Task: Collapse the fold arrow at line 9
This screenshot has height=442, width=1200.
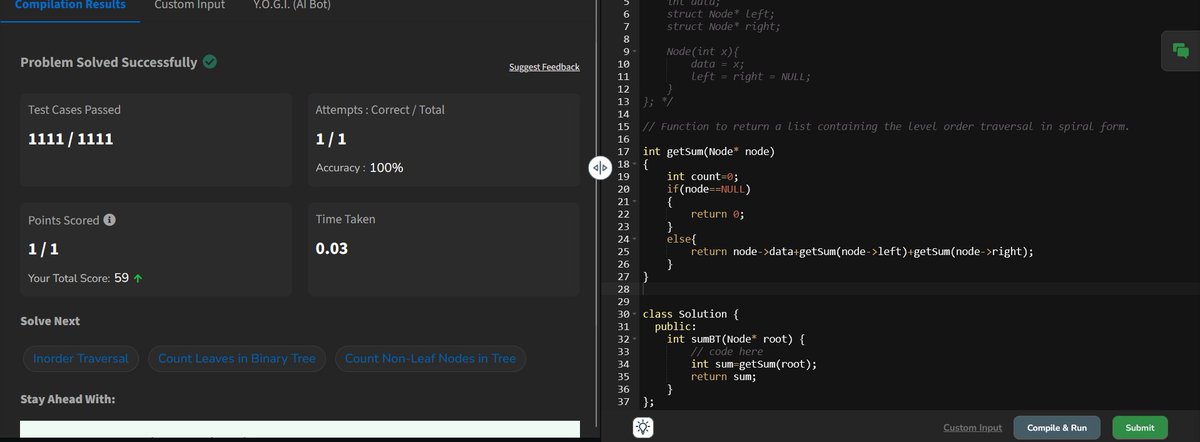Action: coord(635,51)
